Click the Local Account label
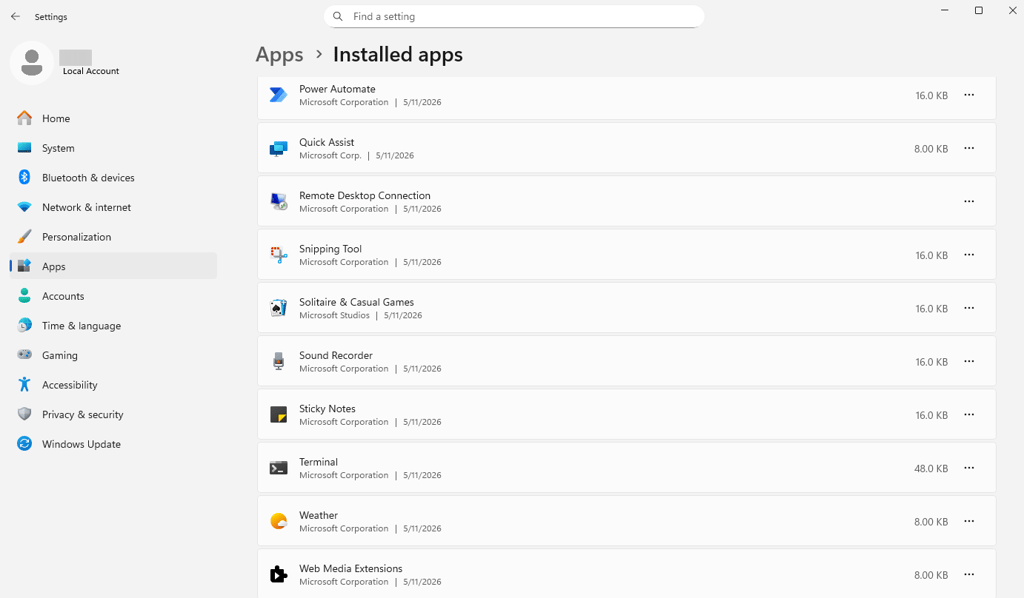The height and width of the screenshot is (598, 1024). [x=91, y=71]
